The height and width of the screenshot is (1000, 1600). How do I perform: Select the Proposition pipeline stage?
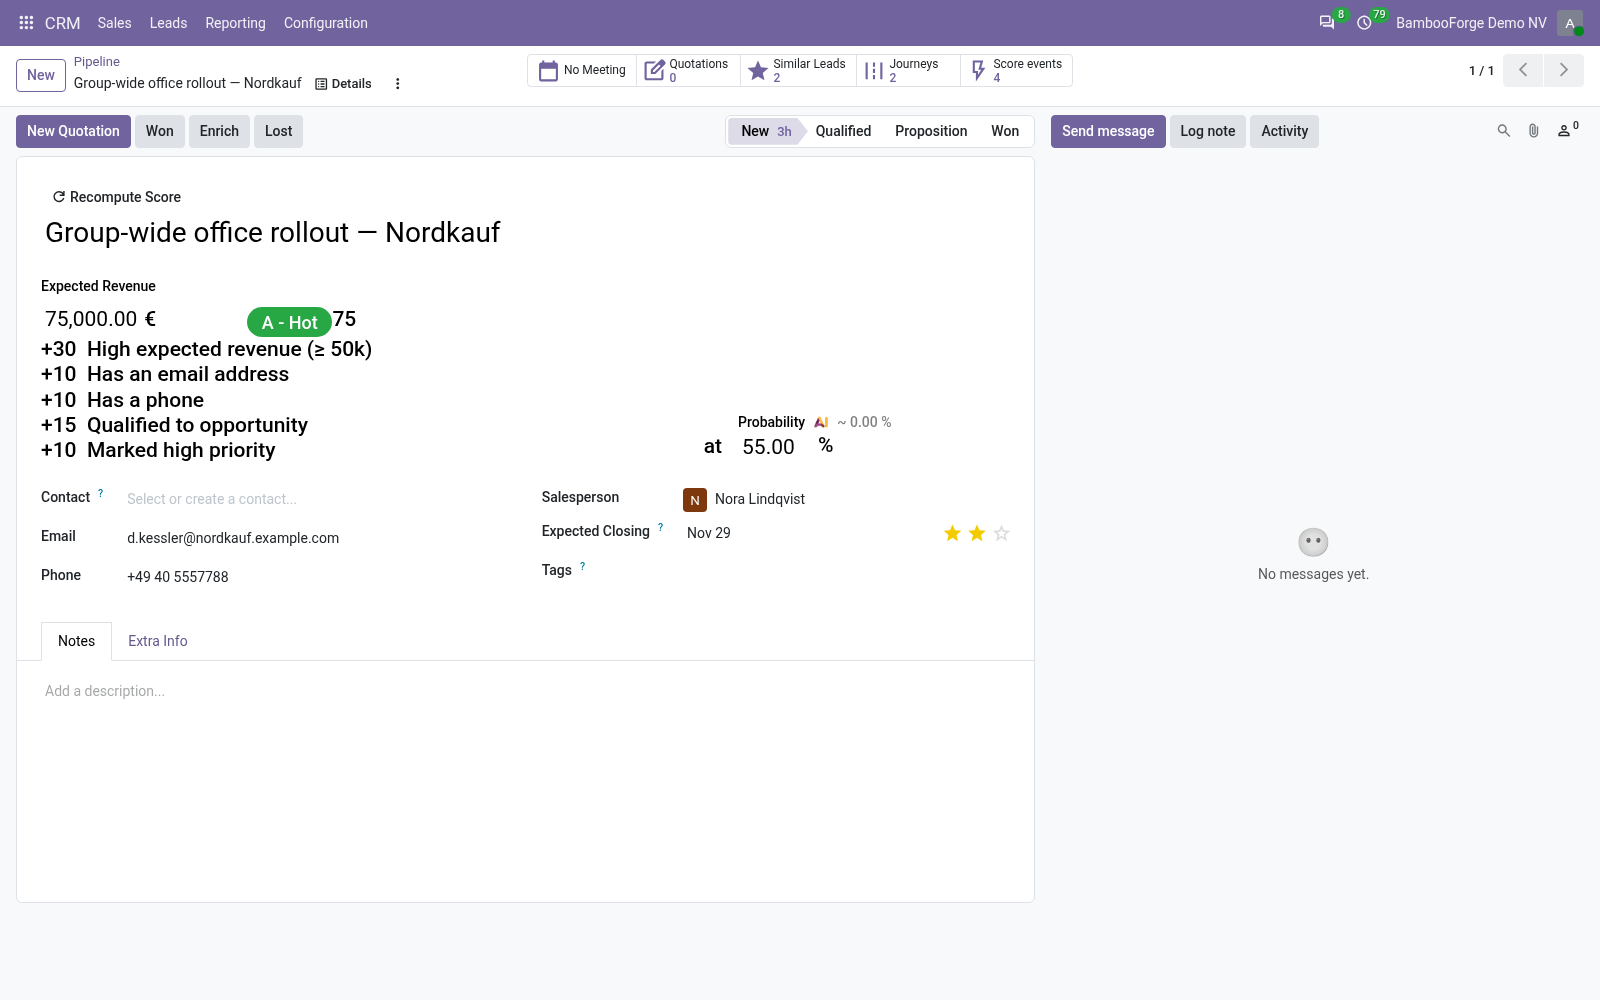[931, 131]
